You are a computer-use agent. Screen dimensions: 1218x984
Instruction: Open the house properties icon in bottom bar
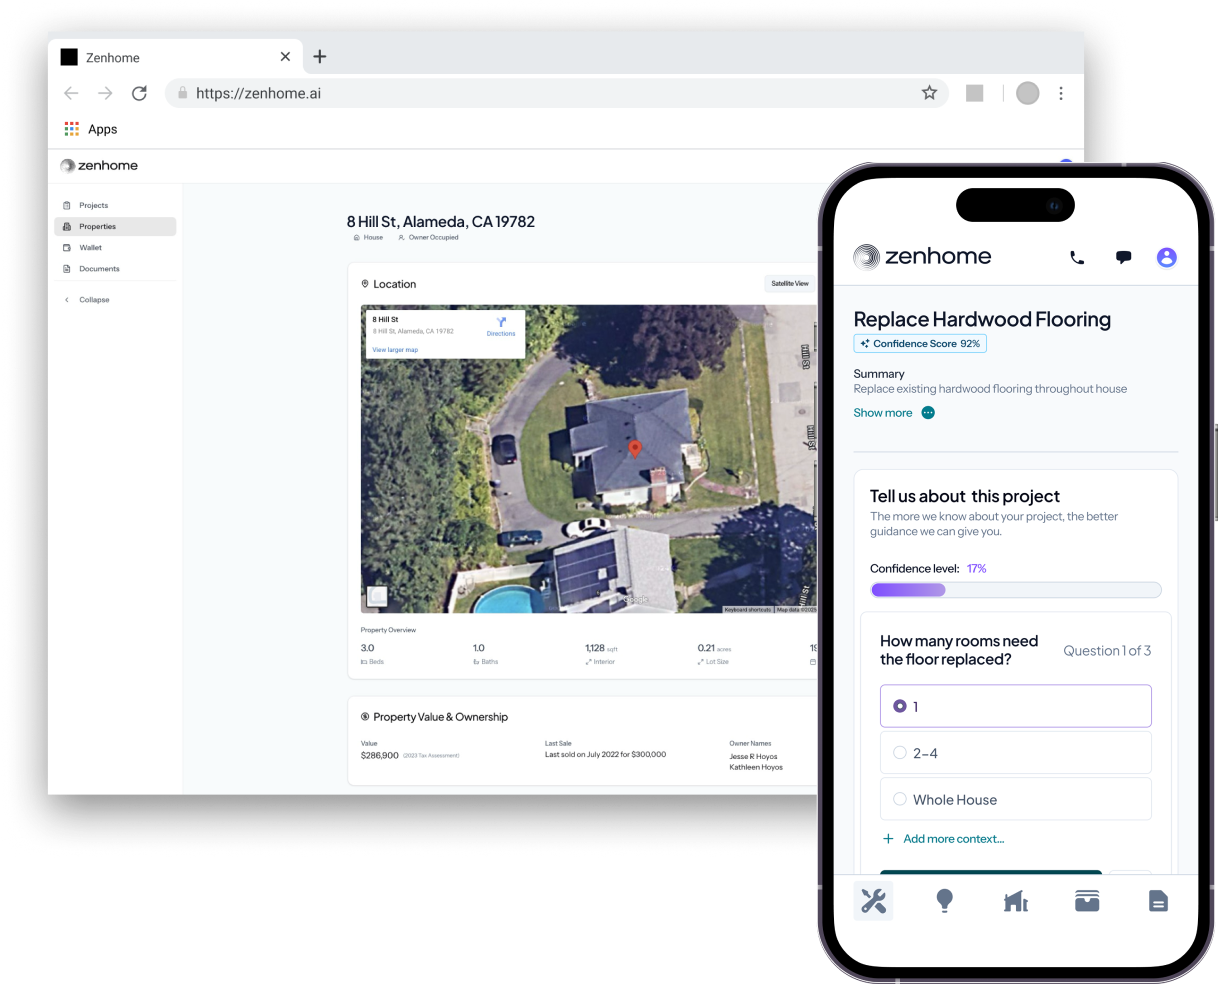click(x=1016, y=901)
